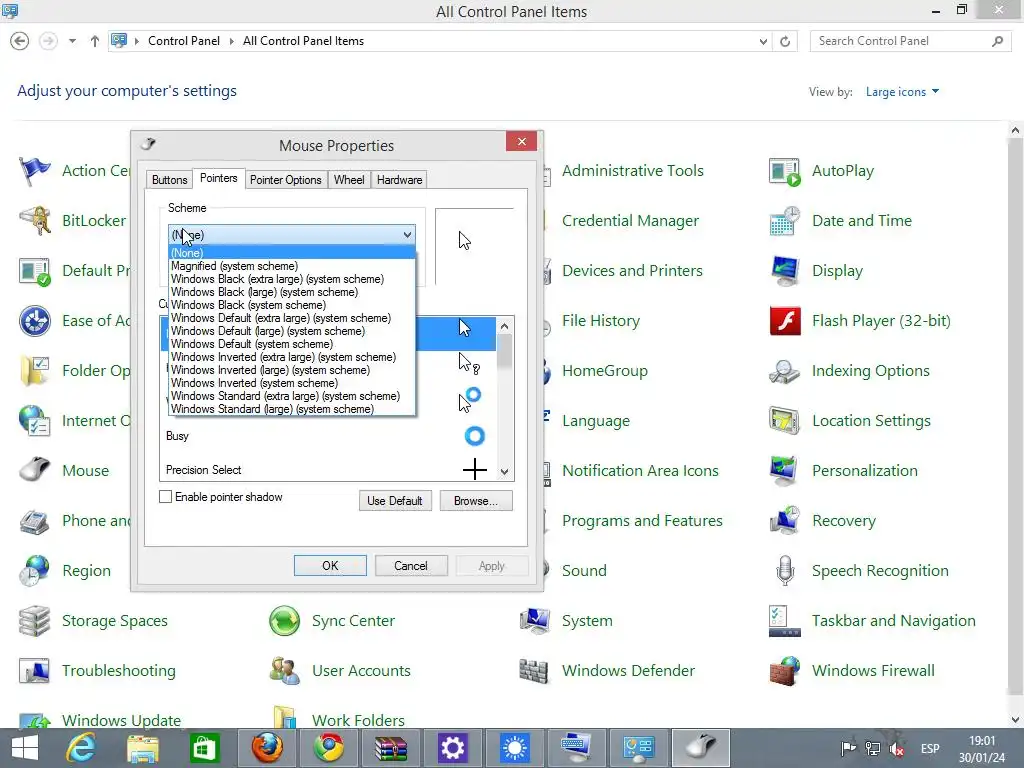Open the Troubleshooting icon
1024x768 pixels.
tap(35, 671)
